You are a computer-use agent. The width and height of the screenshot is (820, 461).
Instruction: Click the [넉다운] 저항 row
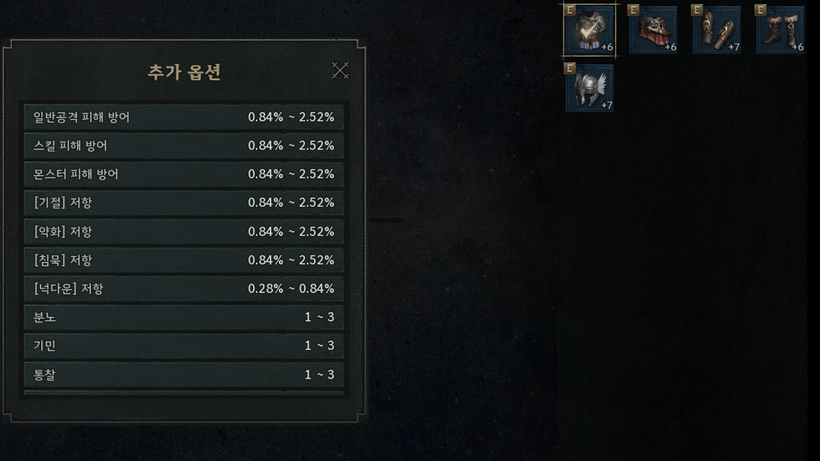184,288
